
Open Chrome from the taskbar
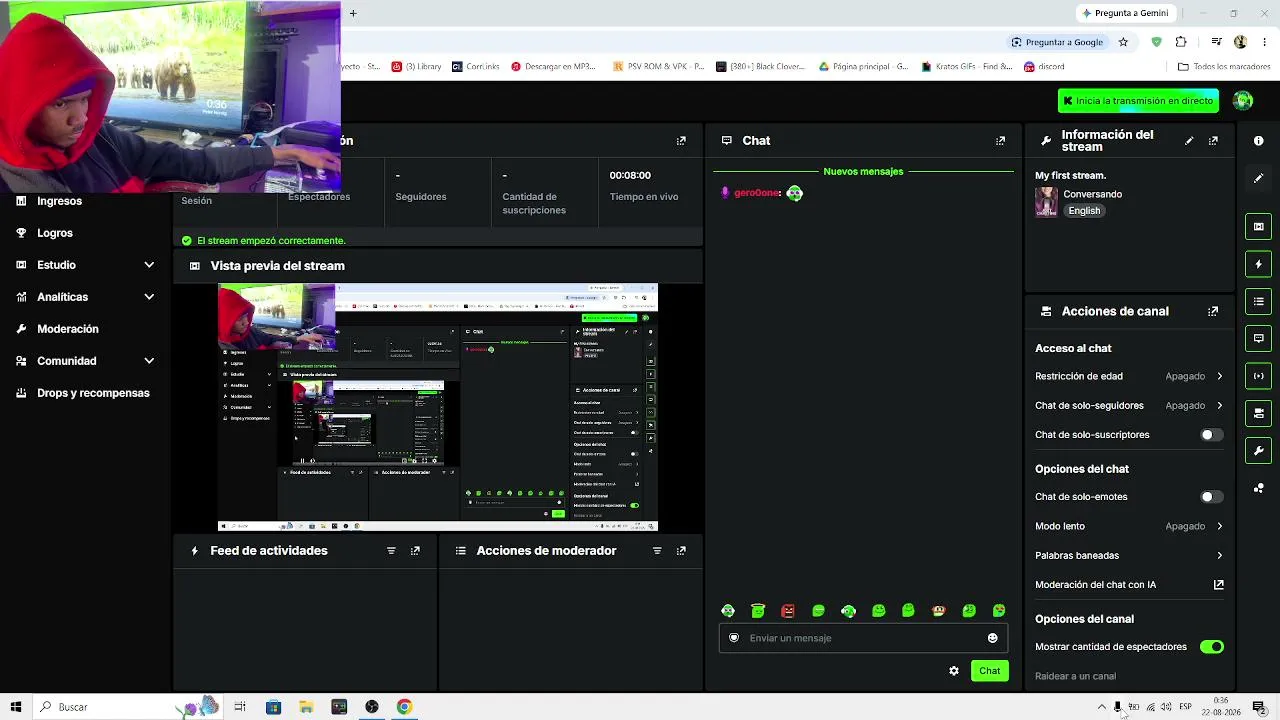coord(404,707)
